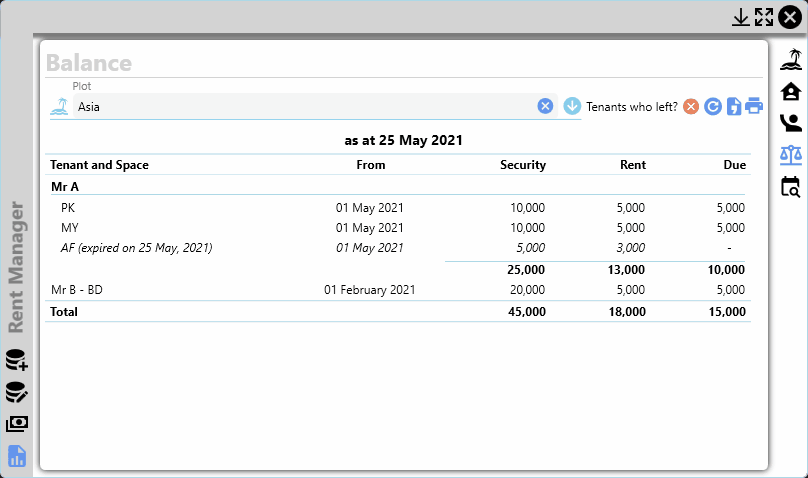
Task: Click the 45,000 total security value
Action: point(527,312)
